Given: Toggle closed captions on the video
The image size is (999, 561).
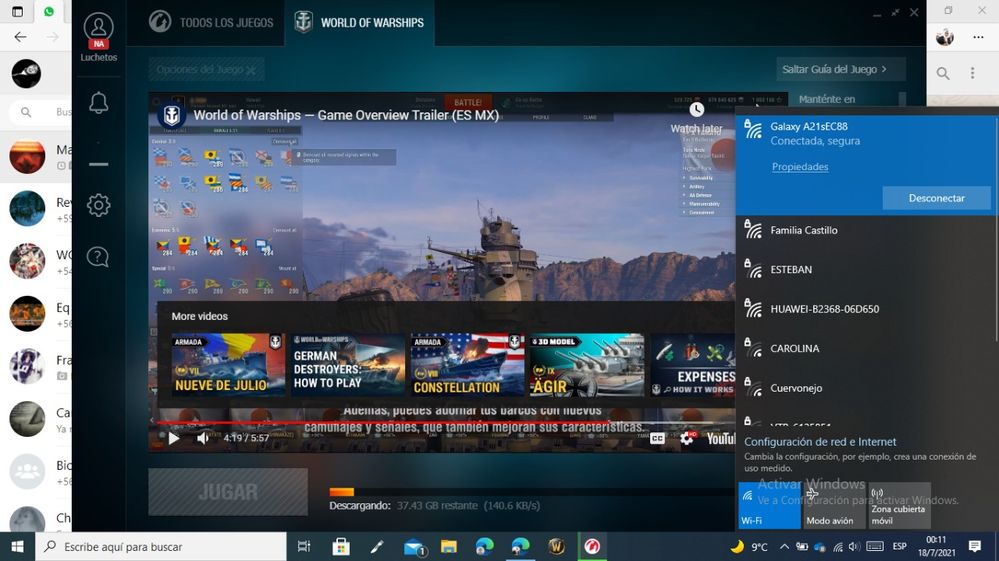Looking at the screenshot, I should click(657, 438).
